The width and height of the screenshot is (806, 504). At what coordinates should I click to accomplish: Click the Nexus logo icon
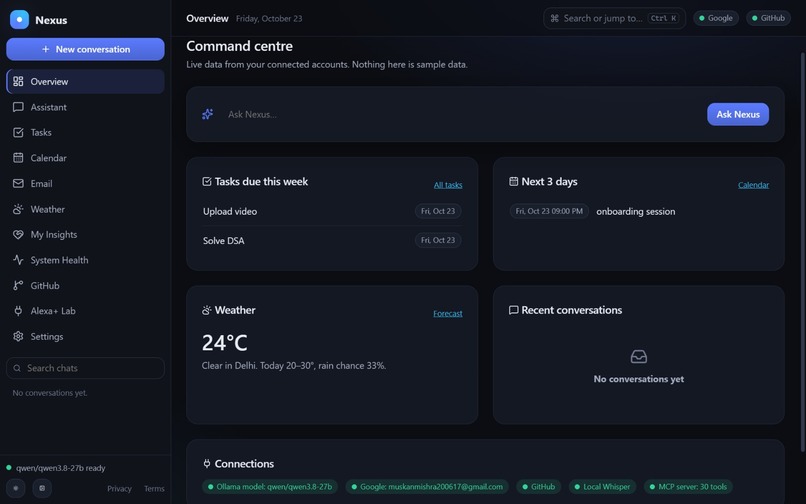click(20, 20)
